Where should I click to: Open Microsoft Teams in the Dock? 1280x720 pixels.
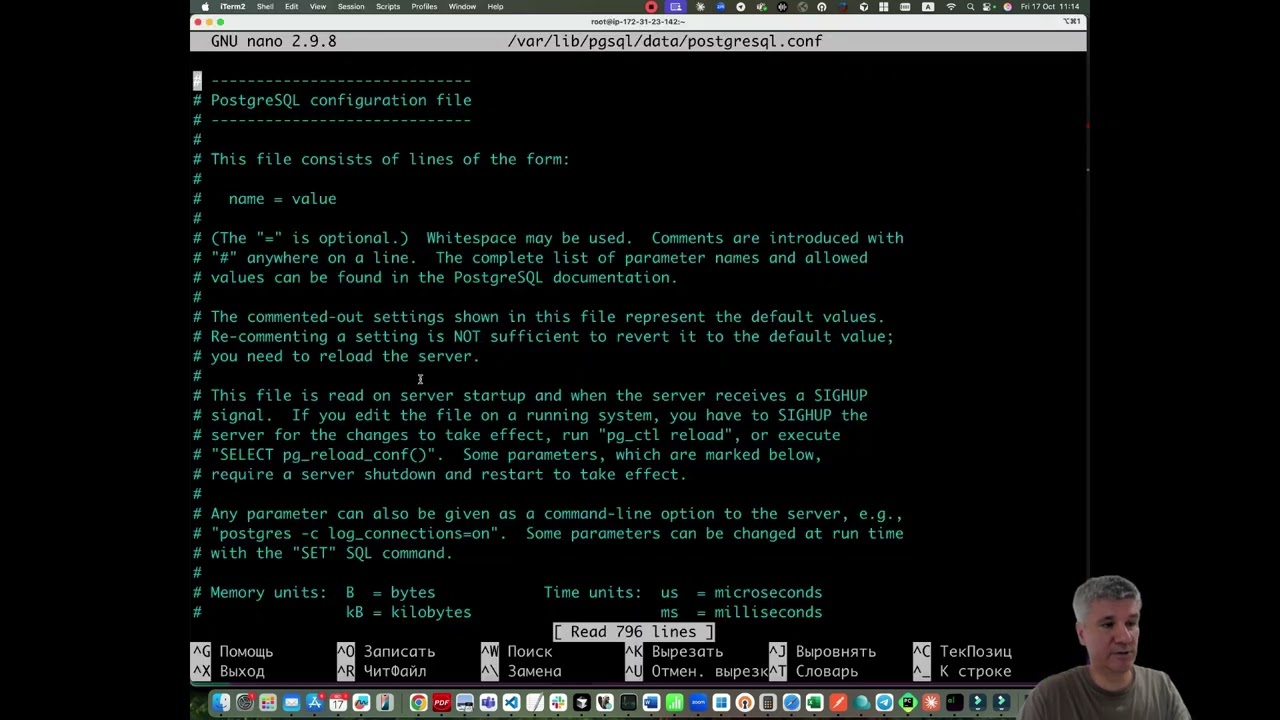pyautogui.click(x=488, y=702)
